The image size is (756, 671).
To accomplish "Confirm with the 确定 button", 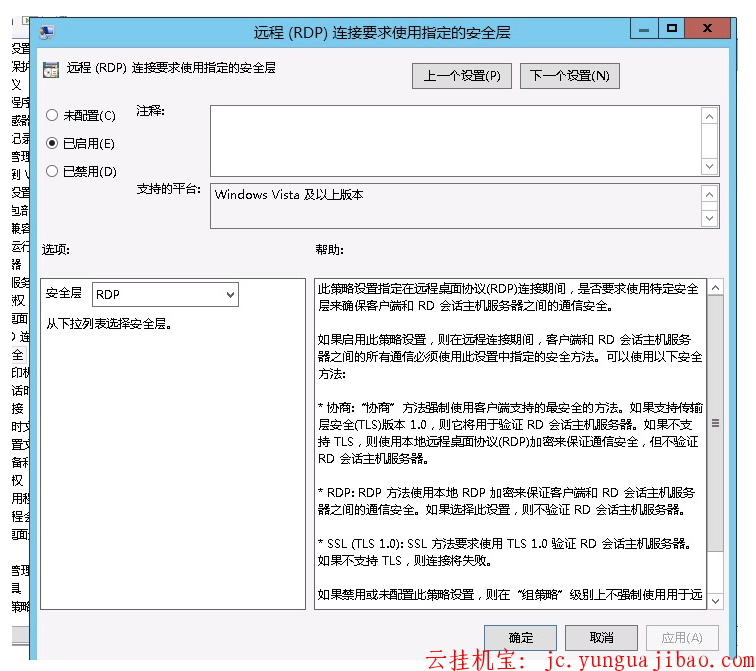I will pyautogui.click(x=520, y=638).
